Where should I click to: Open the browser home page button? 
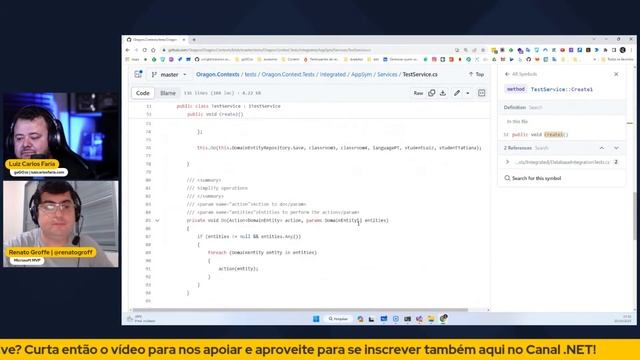(x=153, y=50)
